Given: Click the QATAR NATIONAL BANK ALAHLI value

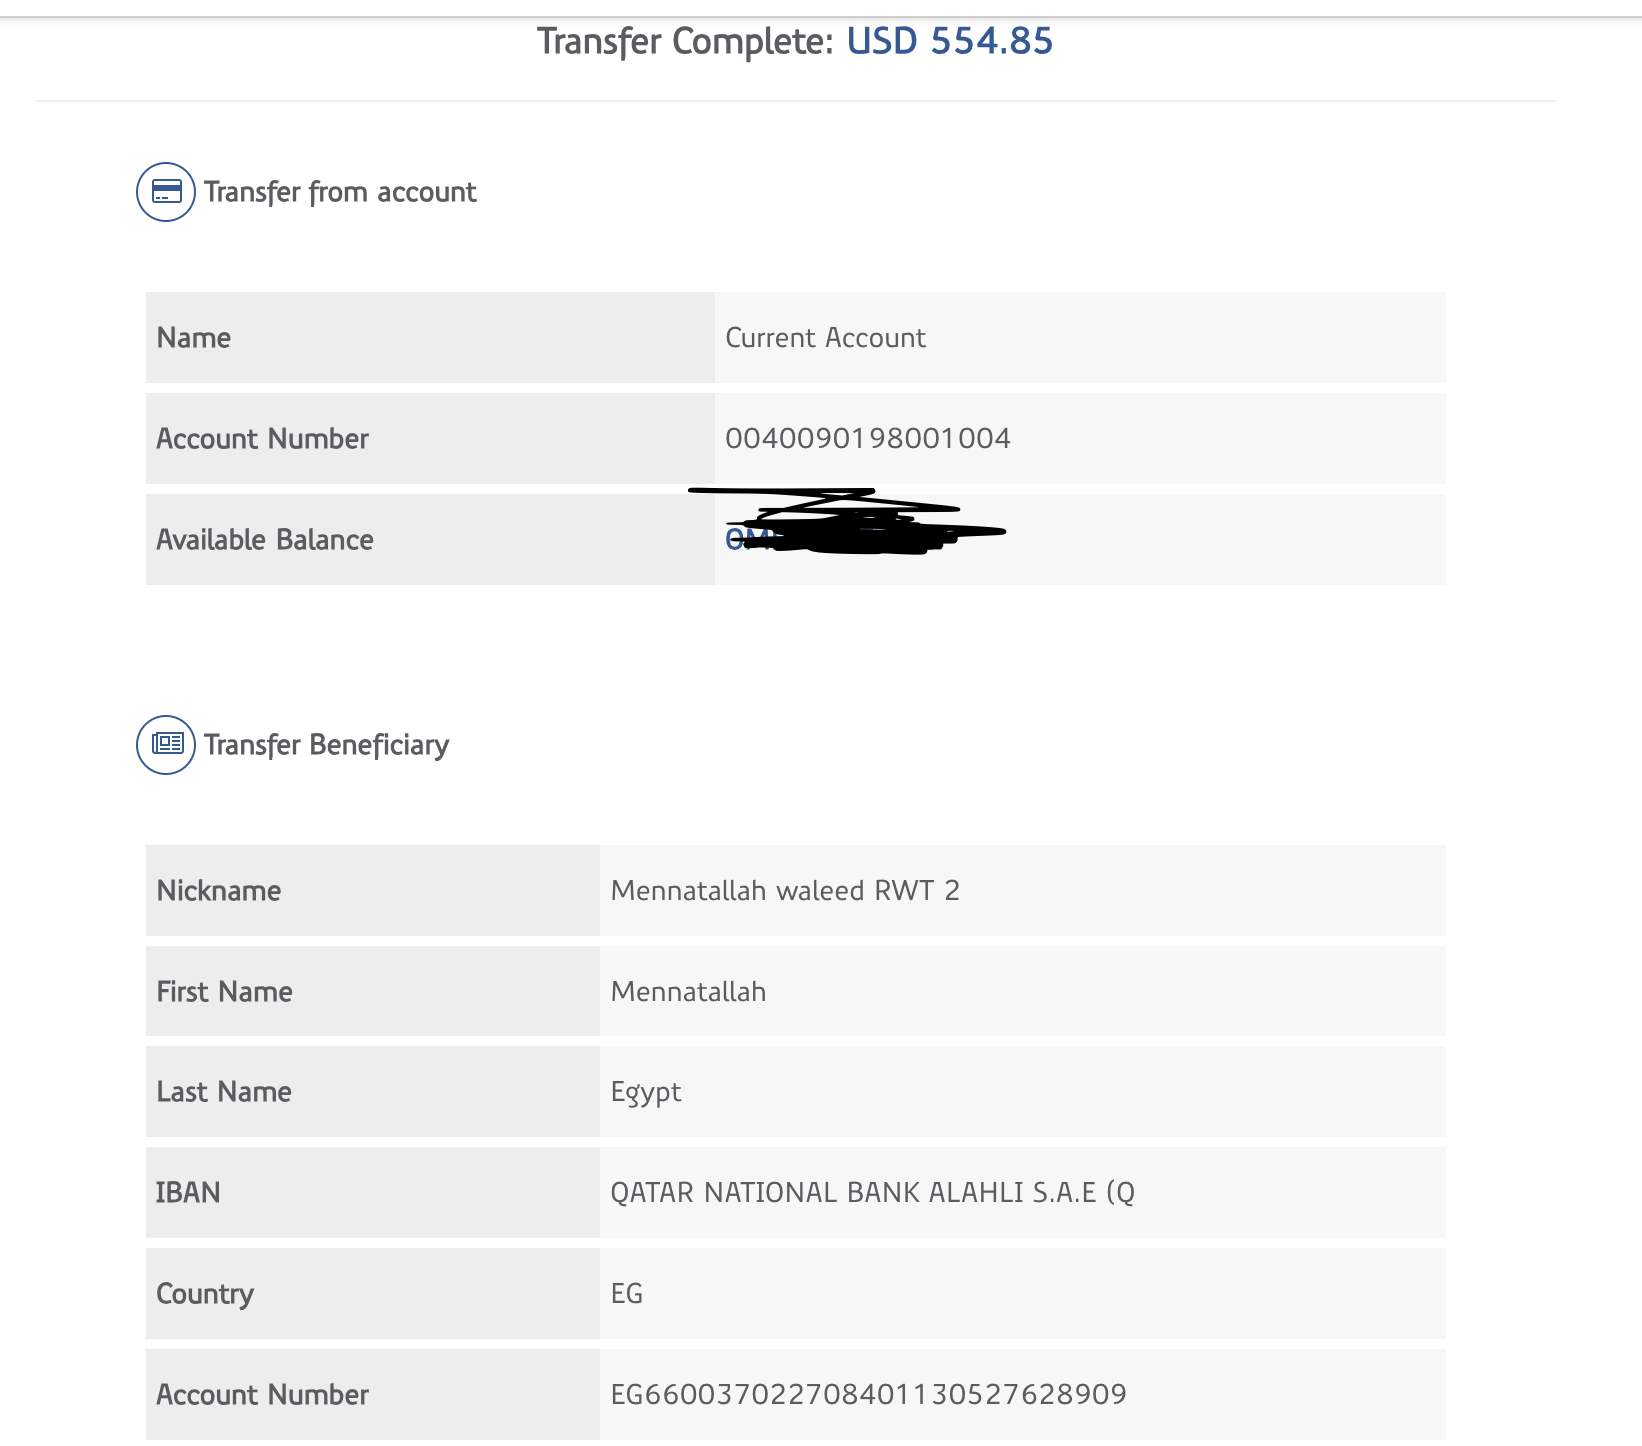Looking at the screenshot, I should (872, 1193).
